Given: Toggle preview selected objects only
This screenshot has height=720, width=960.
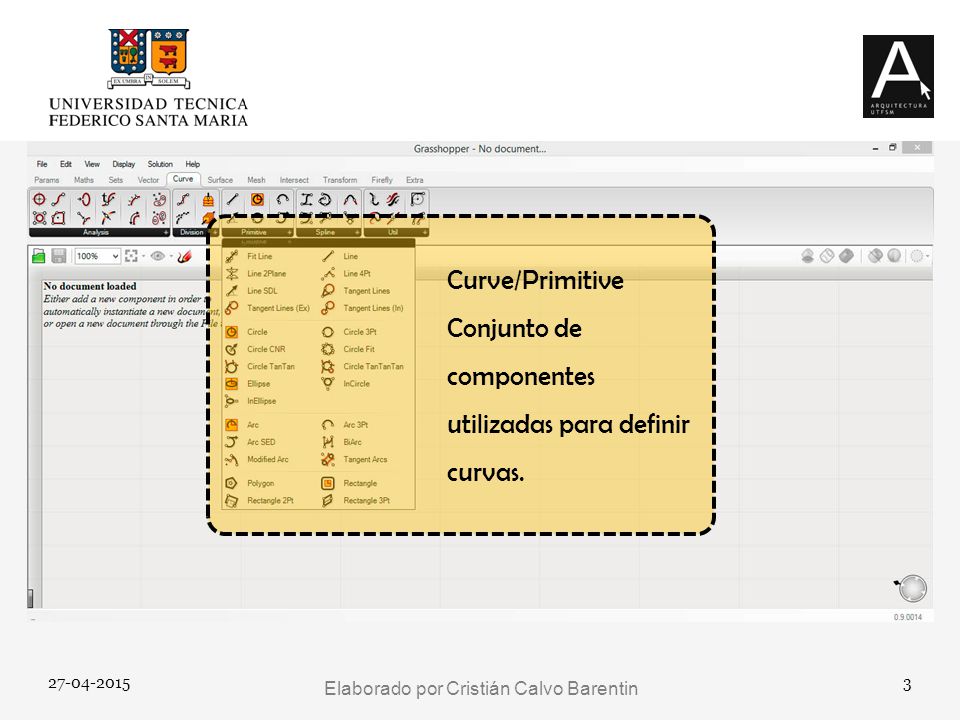Looking at the screenshot, I should 876,256.
